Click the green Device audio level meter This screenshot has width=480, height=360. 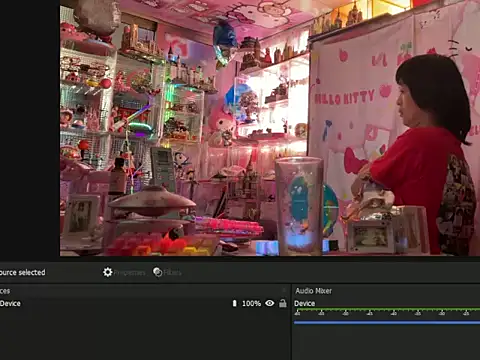coord(387,310)
